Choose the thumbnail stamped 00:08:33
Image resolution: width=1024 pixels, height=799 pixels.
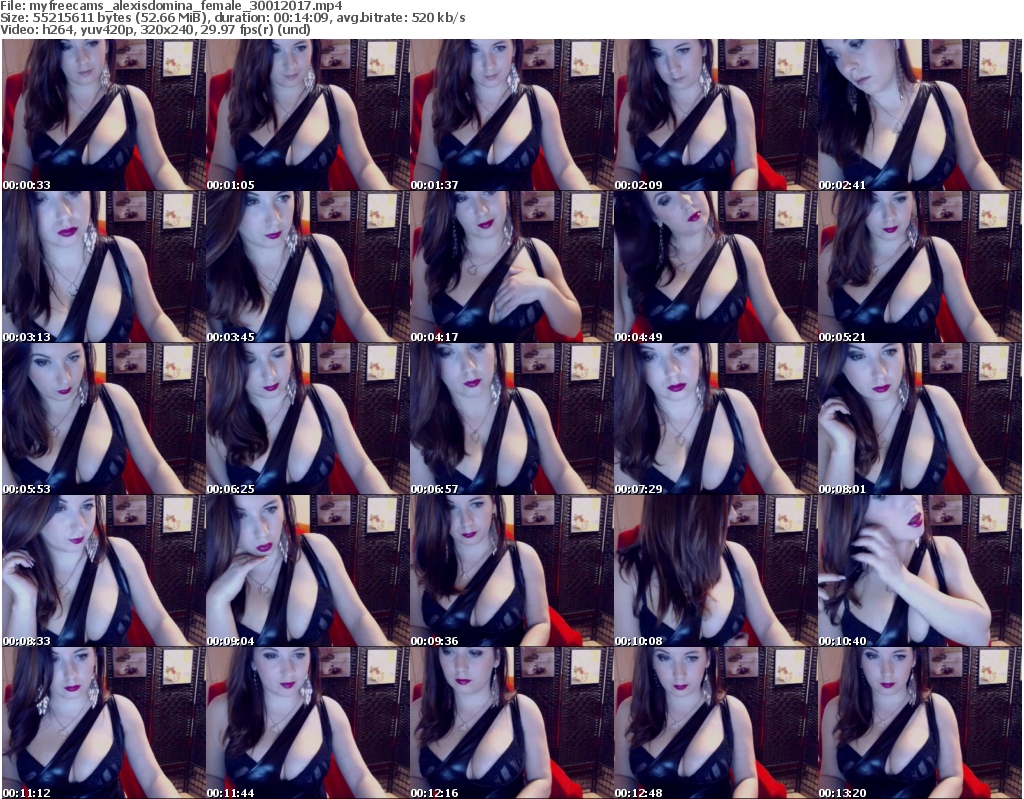point(104,571)
